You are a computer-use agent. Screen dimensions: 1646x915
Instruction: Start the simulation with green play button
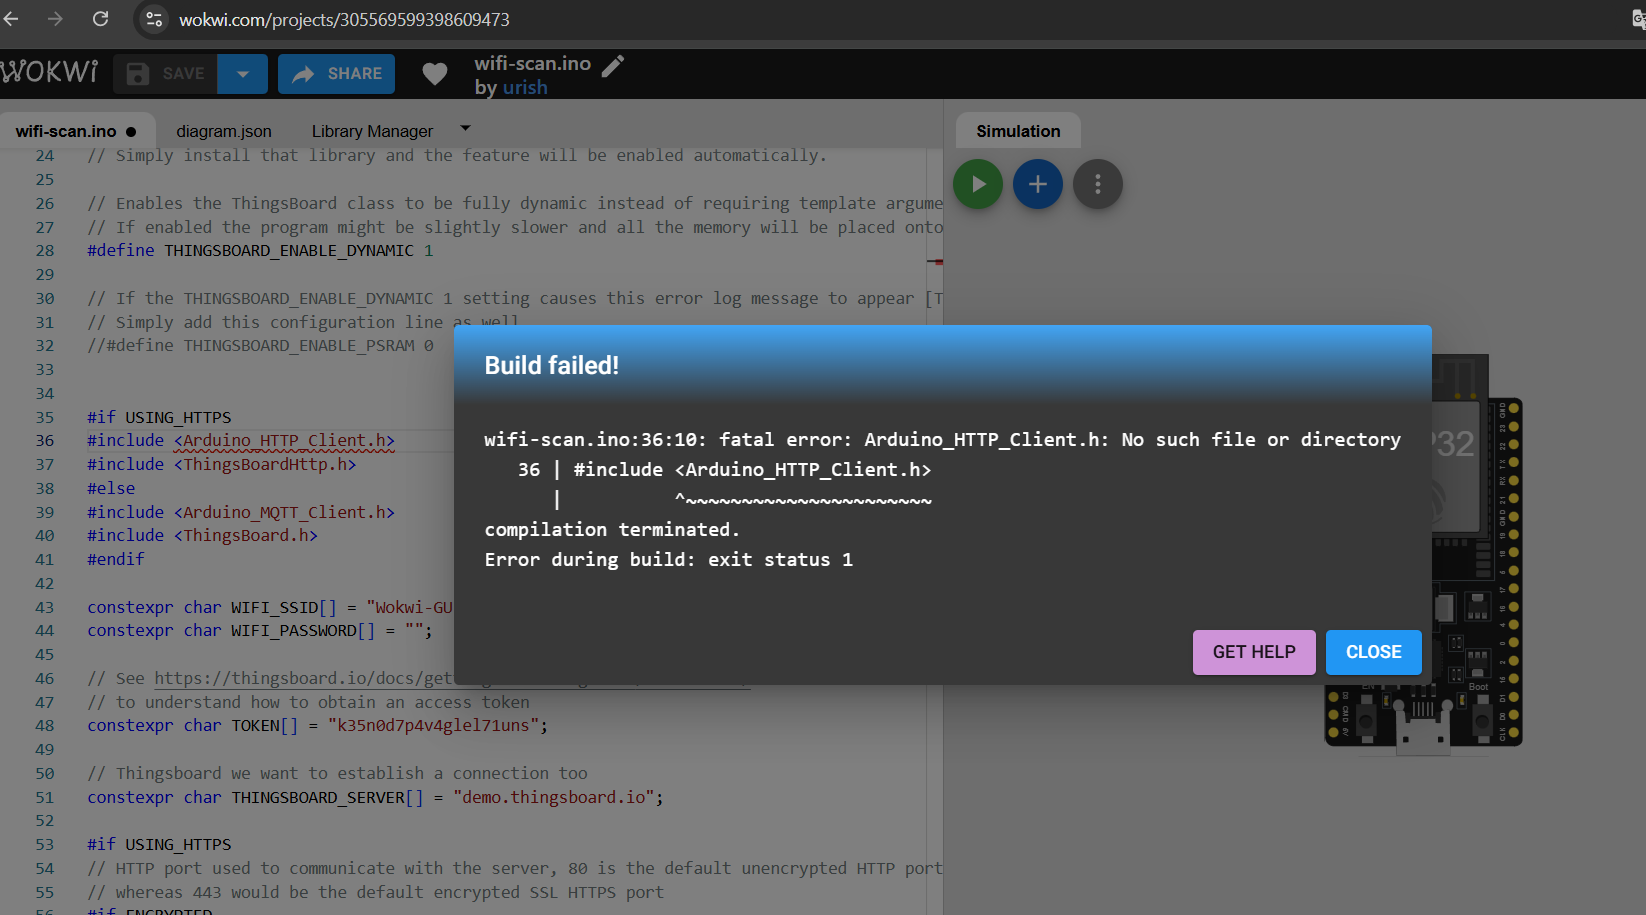tap(978, 184)
